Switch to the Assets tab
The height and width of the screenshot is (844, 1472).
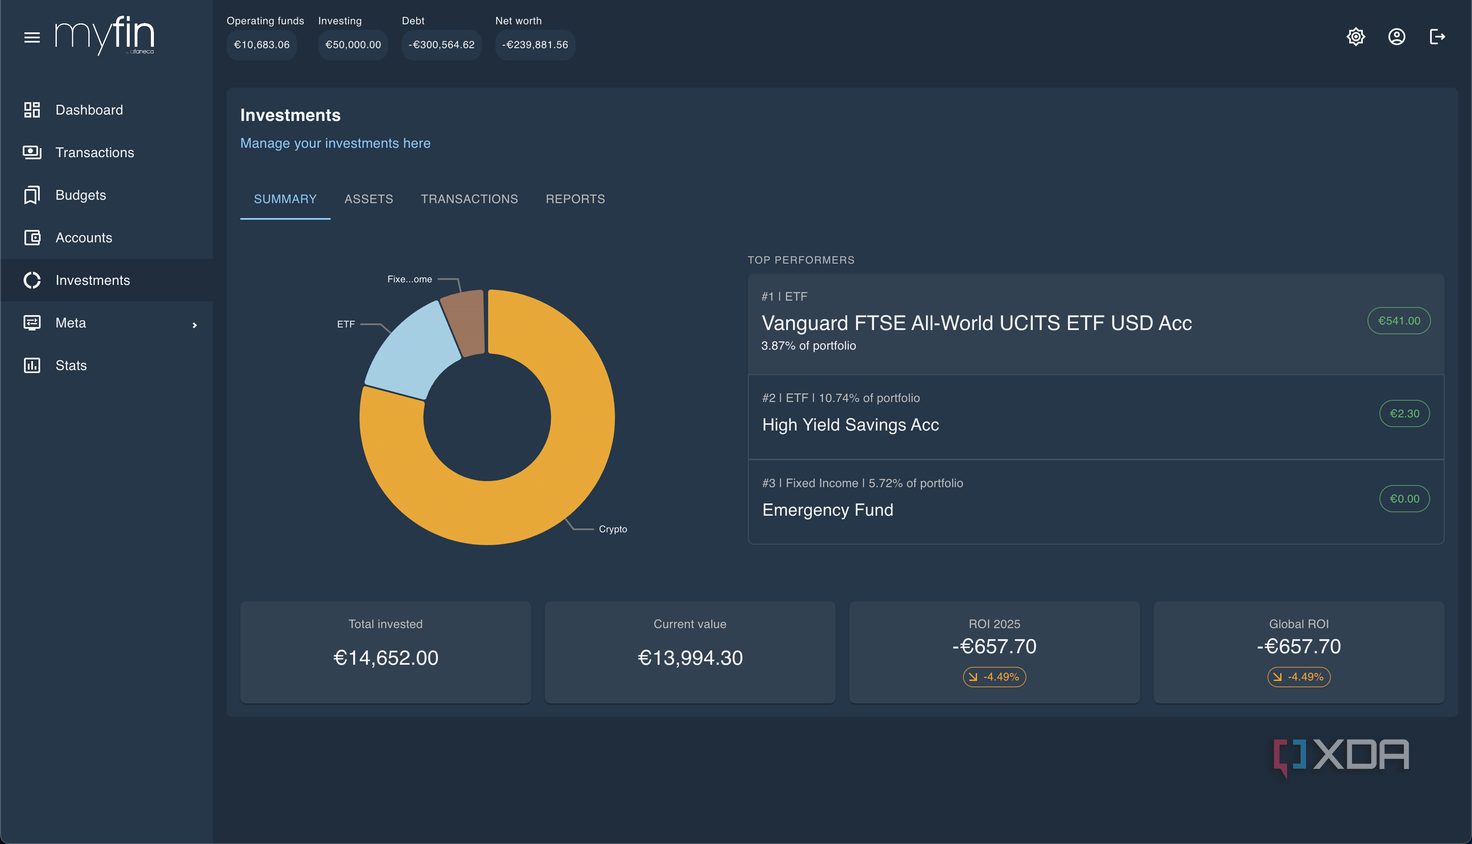tap(369, 199)
